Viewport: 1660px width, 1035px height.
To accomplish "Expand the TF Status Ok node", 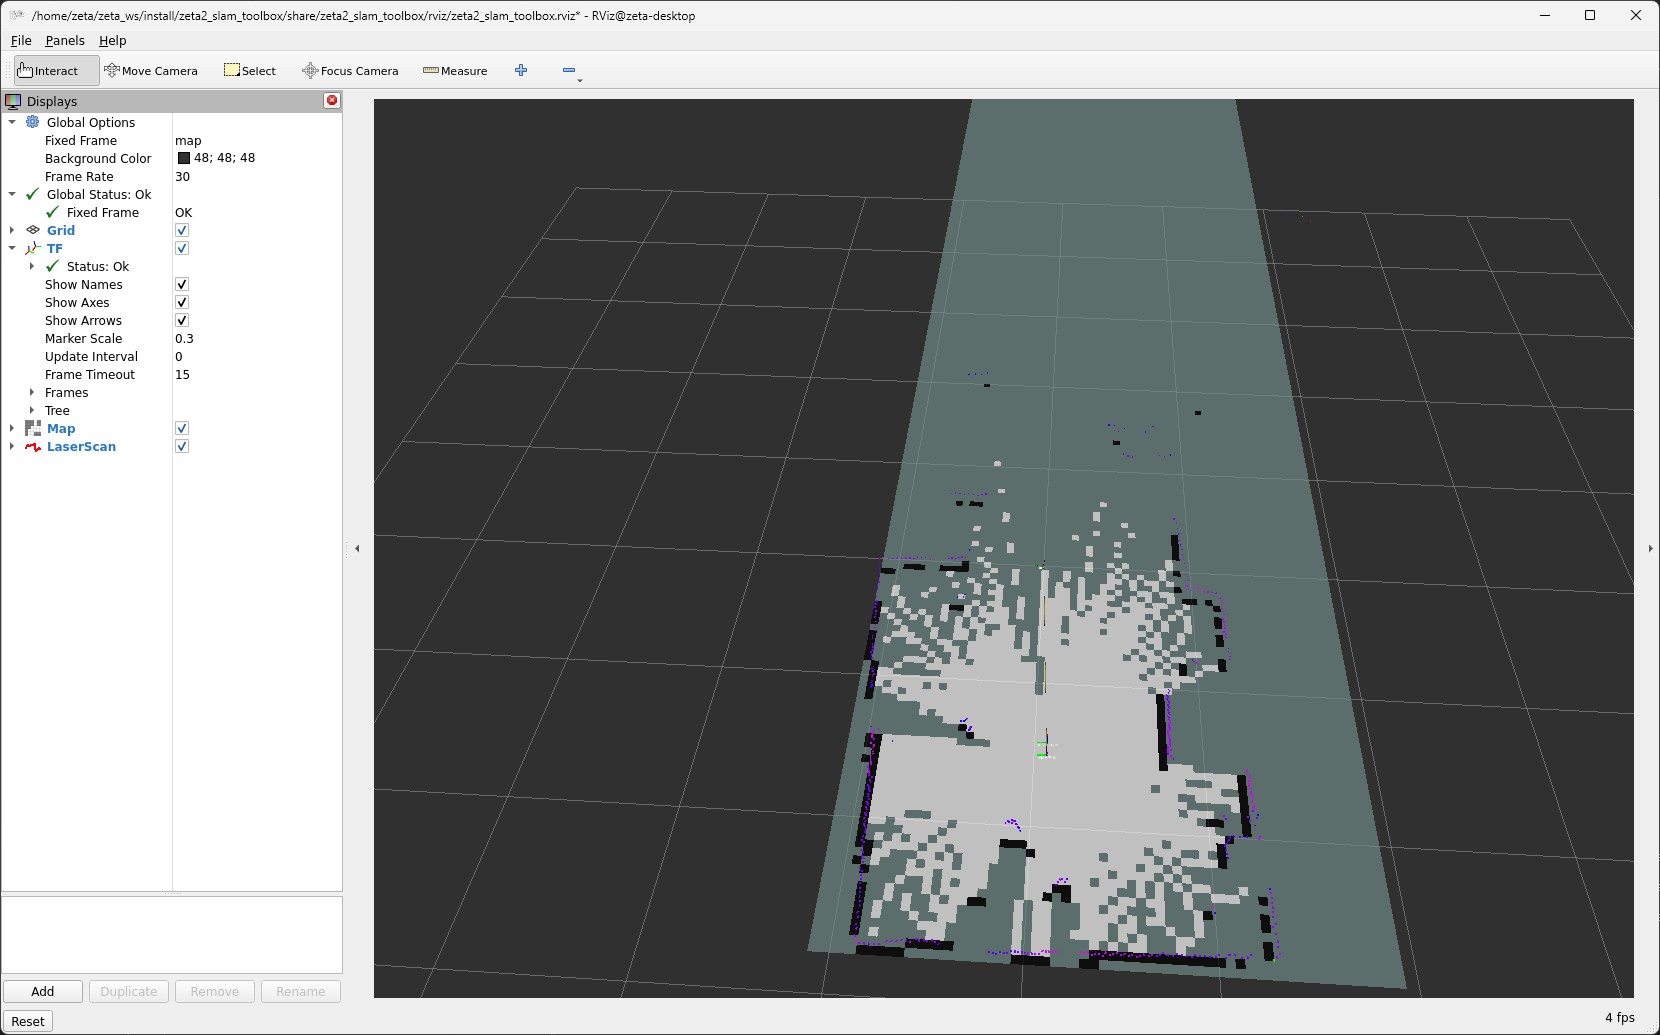I will click(32, 266).
